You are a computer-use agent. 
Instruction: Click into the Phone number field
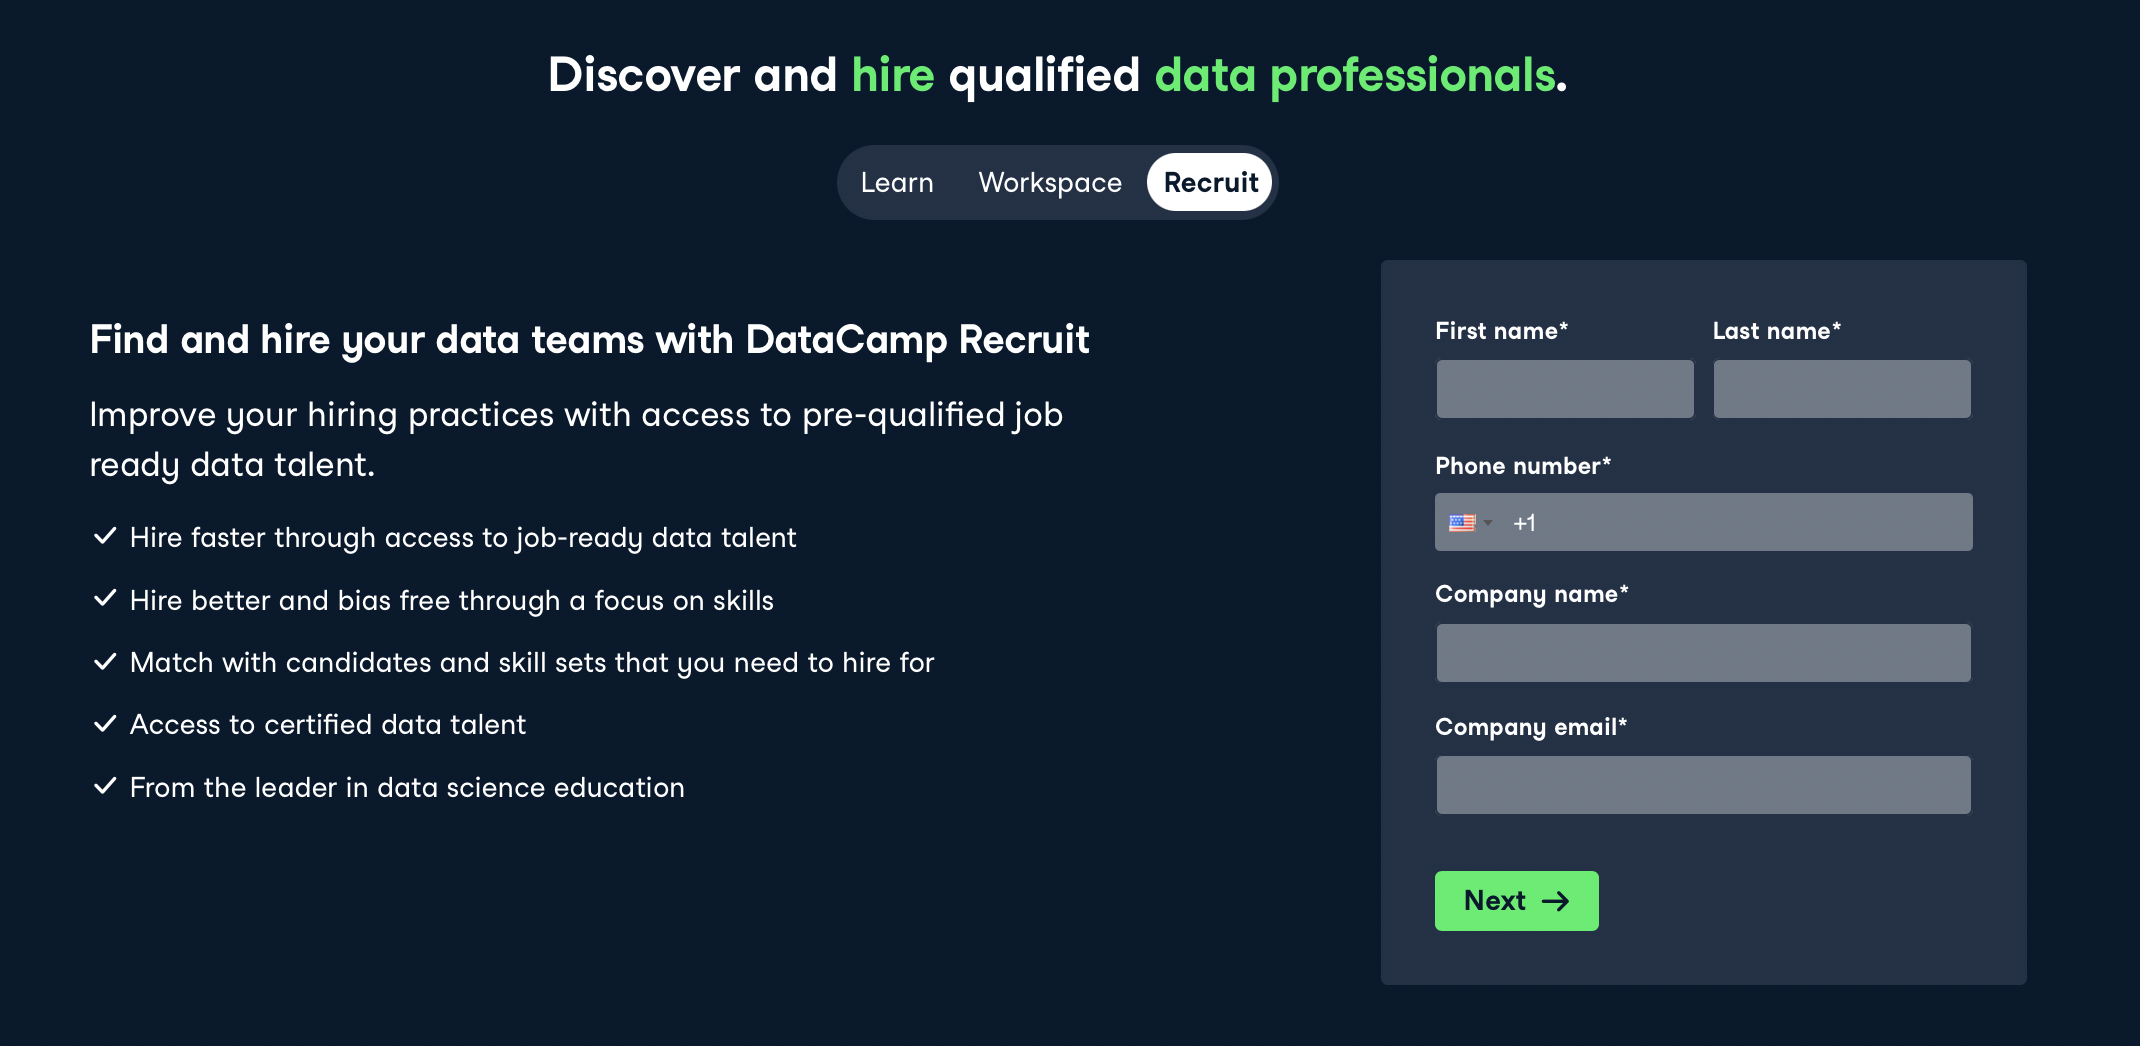(x=1740, y=523)
